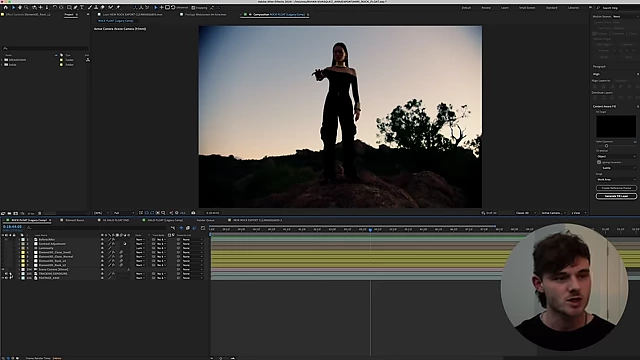Click the Search Help magnifier icon
The width and height of the screenshot is (640, 360).
point(598,8)
